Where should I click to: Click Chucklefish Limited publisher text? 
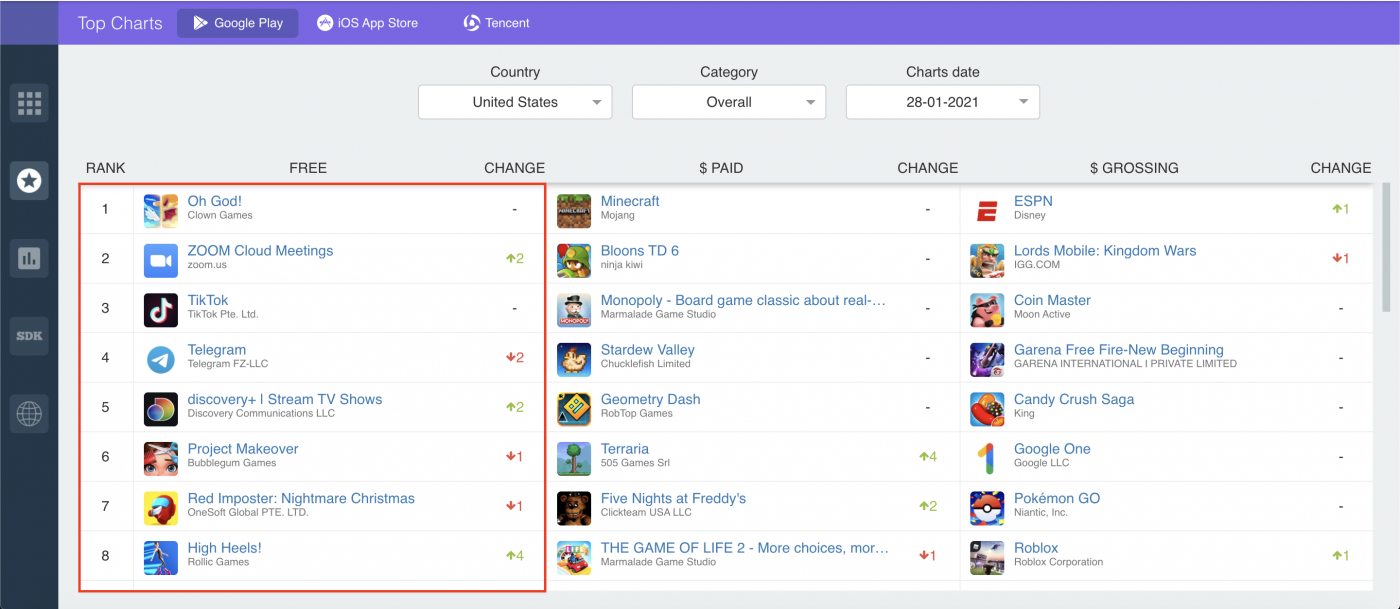click(x=646, y=364)
